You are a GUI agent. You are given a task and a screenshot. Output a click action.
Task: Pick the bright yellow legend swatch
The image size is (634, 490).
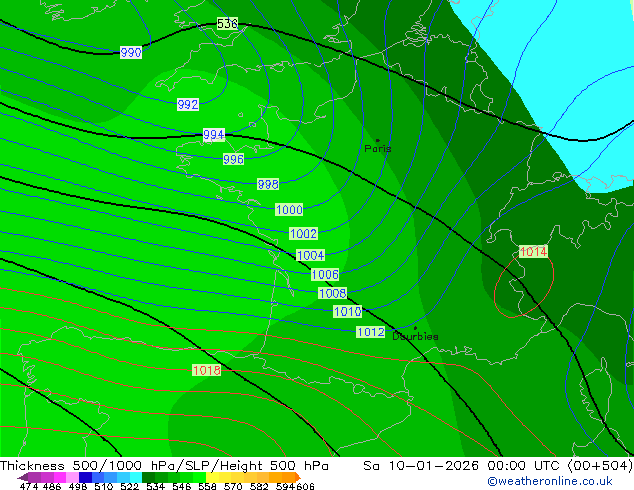click(x=212, y=477)
